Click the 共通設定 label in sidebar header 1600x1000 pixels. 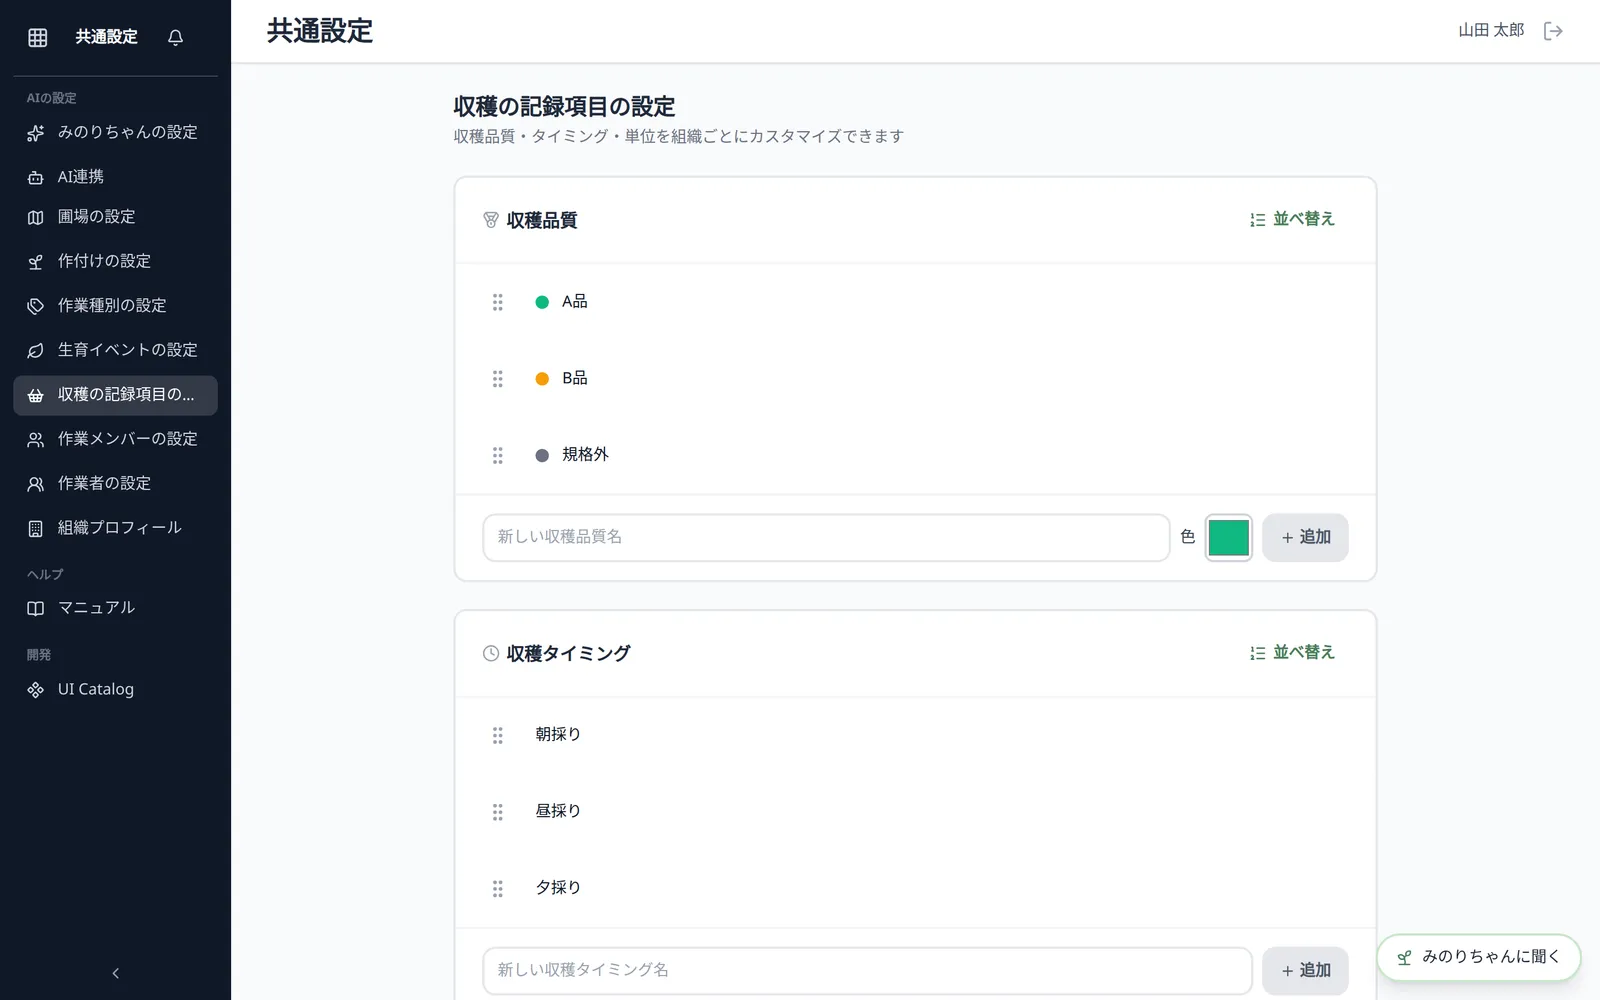point(107,37)
